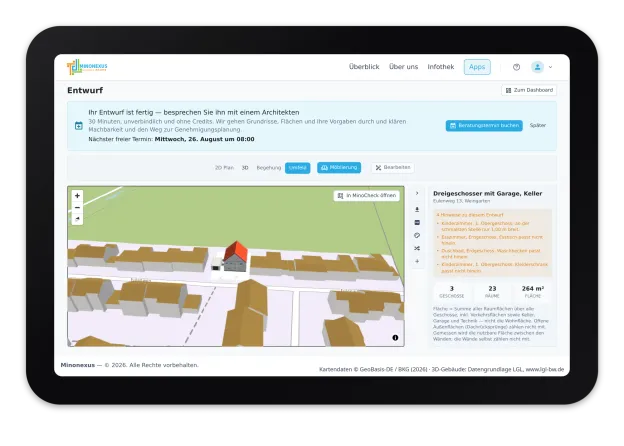
Task: Click the '264 m²' Fläche stat
Action: tap(533, 292)
